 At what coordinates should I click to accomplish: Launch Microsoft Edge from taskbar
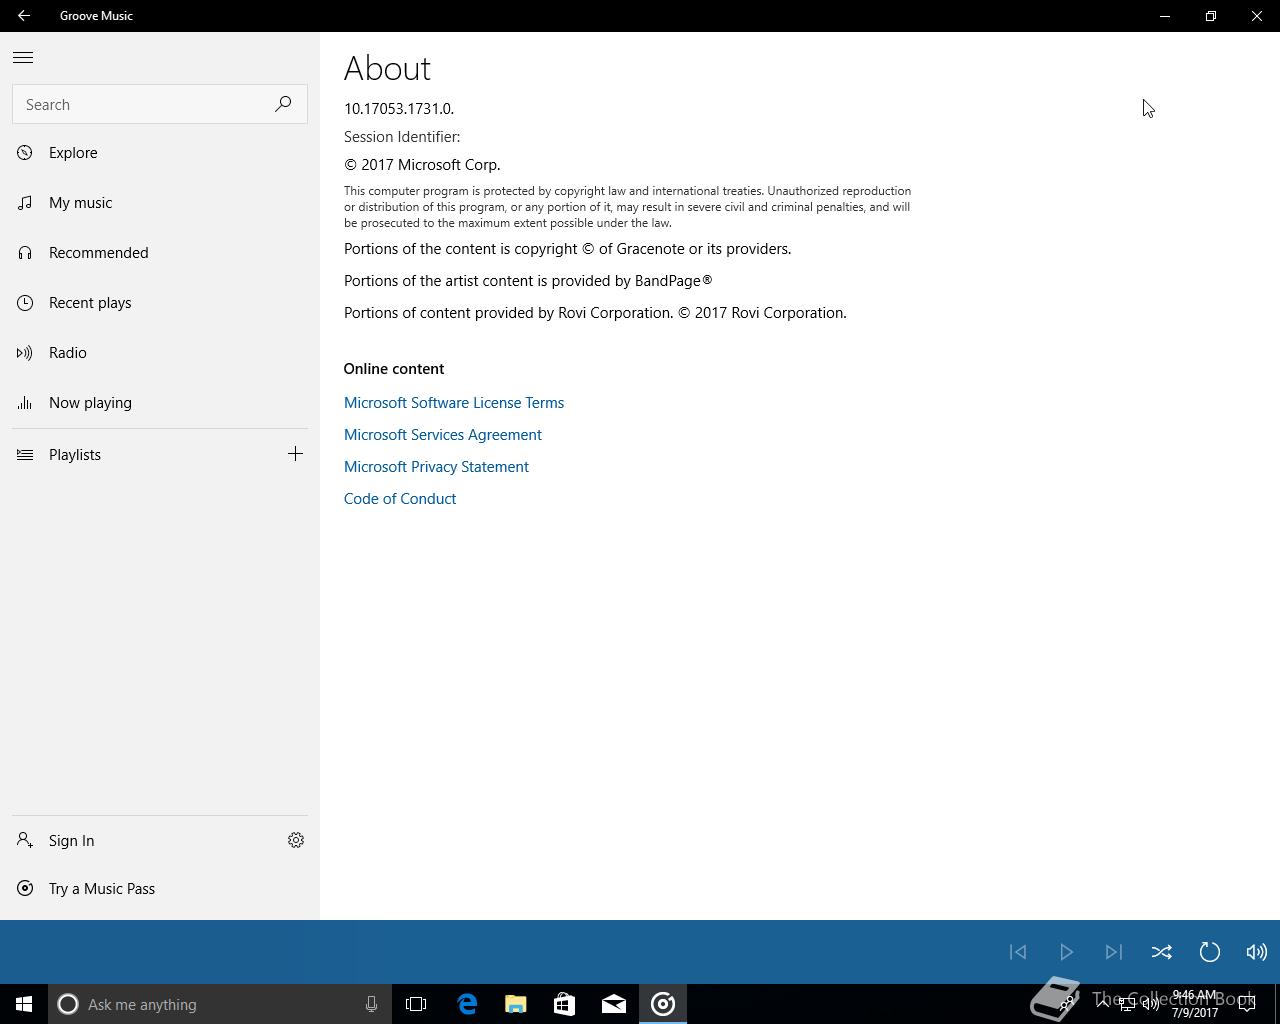[467, 1004]
